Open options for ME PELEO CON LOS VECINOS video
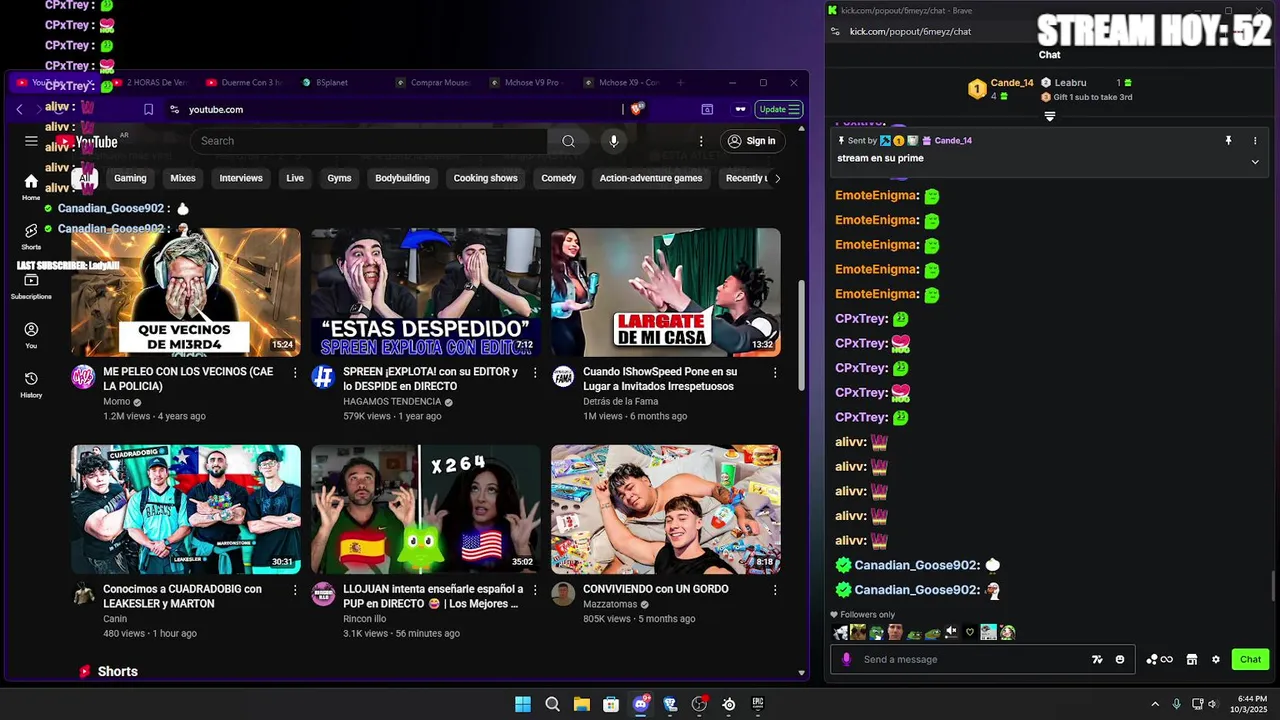 (295, 372)
